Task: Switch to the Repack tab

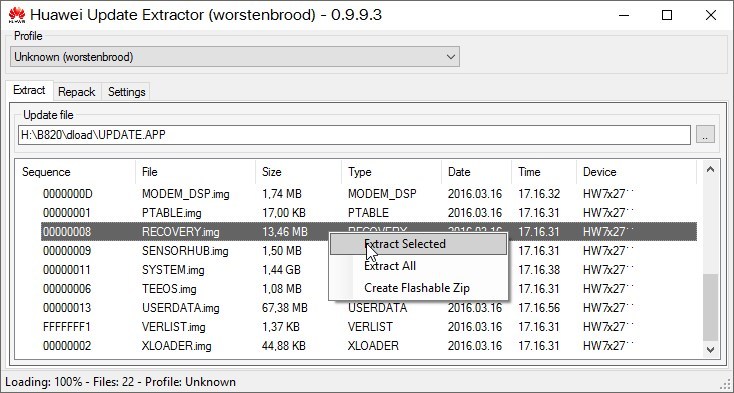Action: coord(77,92)
